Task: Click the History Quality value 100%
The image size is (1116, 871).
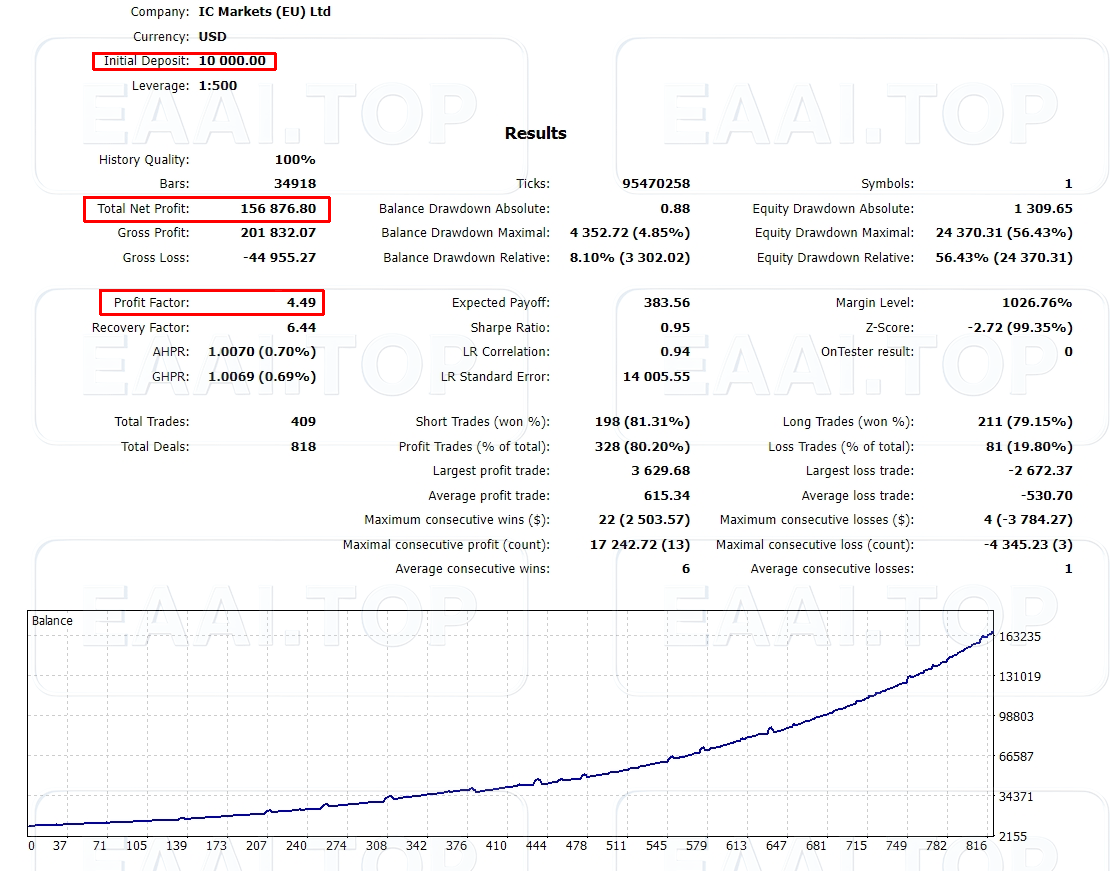Action: click(295, 160)
